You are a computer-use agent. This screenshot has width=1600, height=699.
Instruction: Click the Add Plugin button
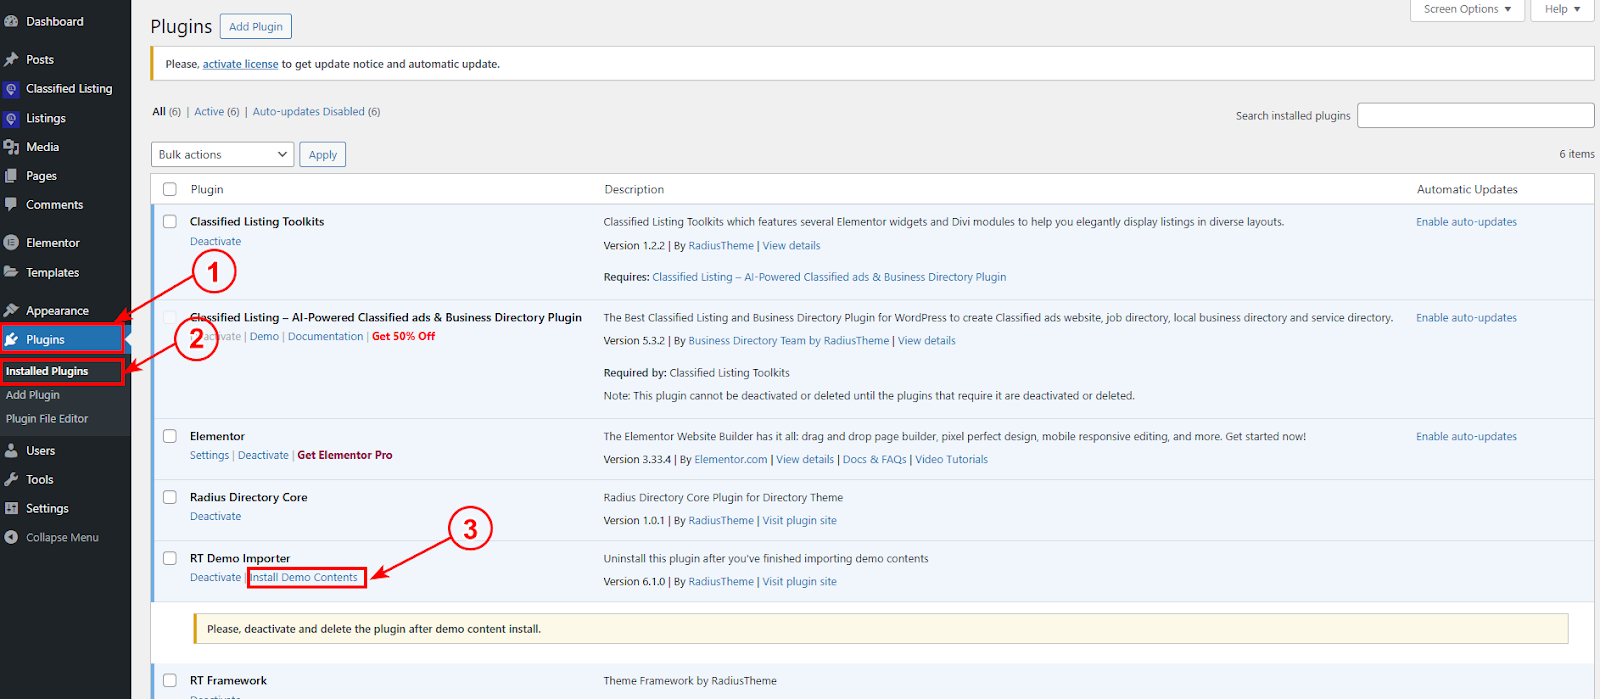(256, 27)
